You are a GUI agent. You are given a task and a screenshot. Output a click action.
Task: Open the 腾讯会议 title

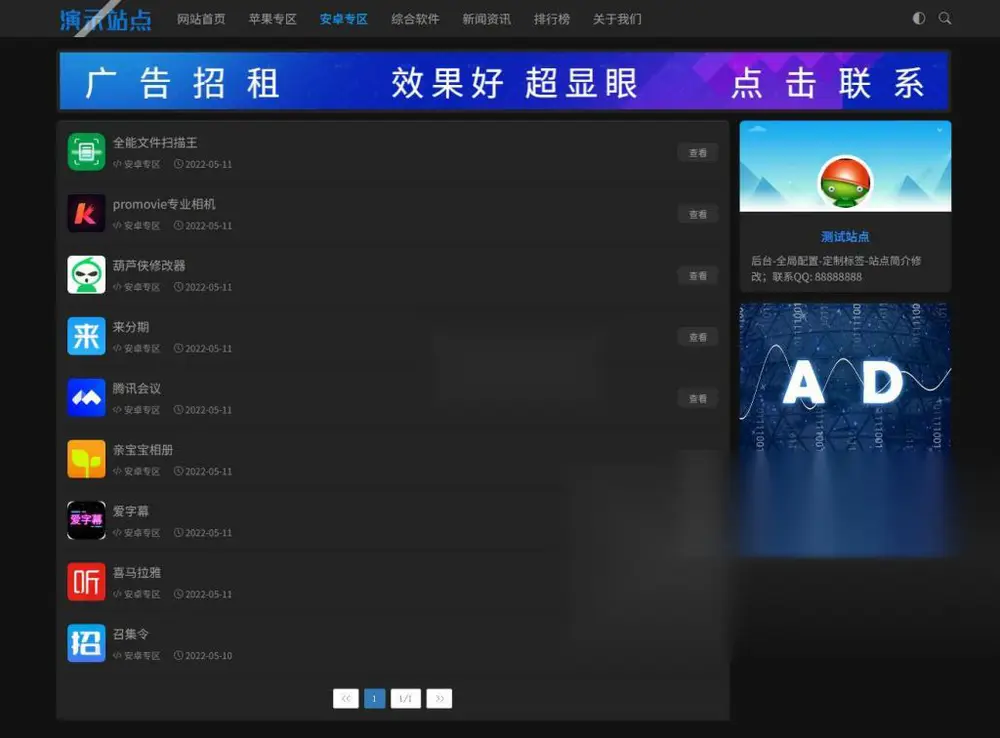tap(137, 388)
